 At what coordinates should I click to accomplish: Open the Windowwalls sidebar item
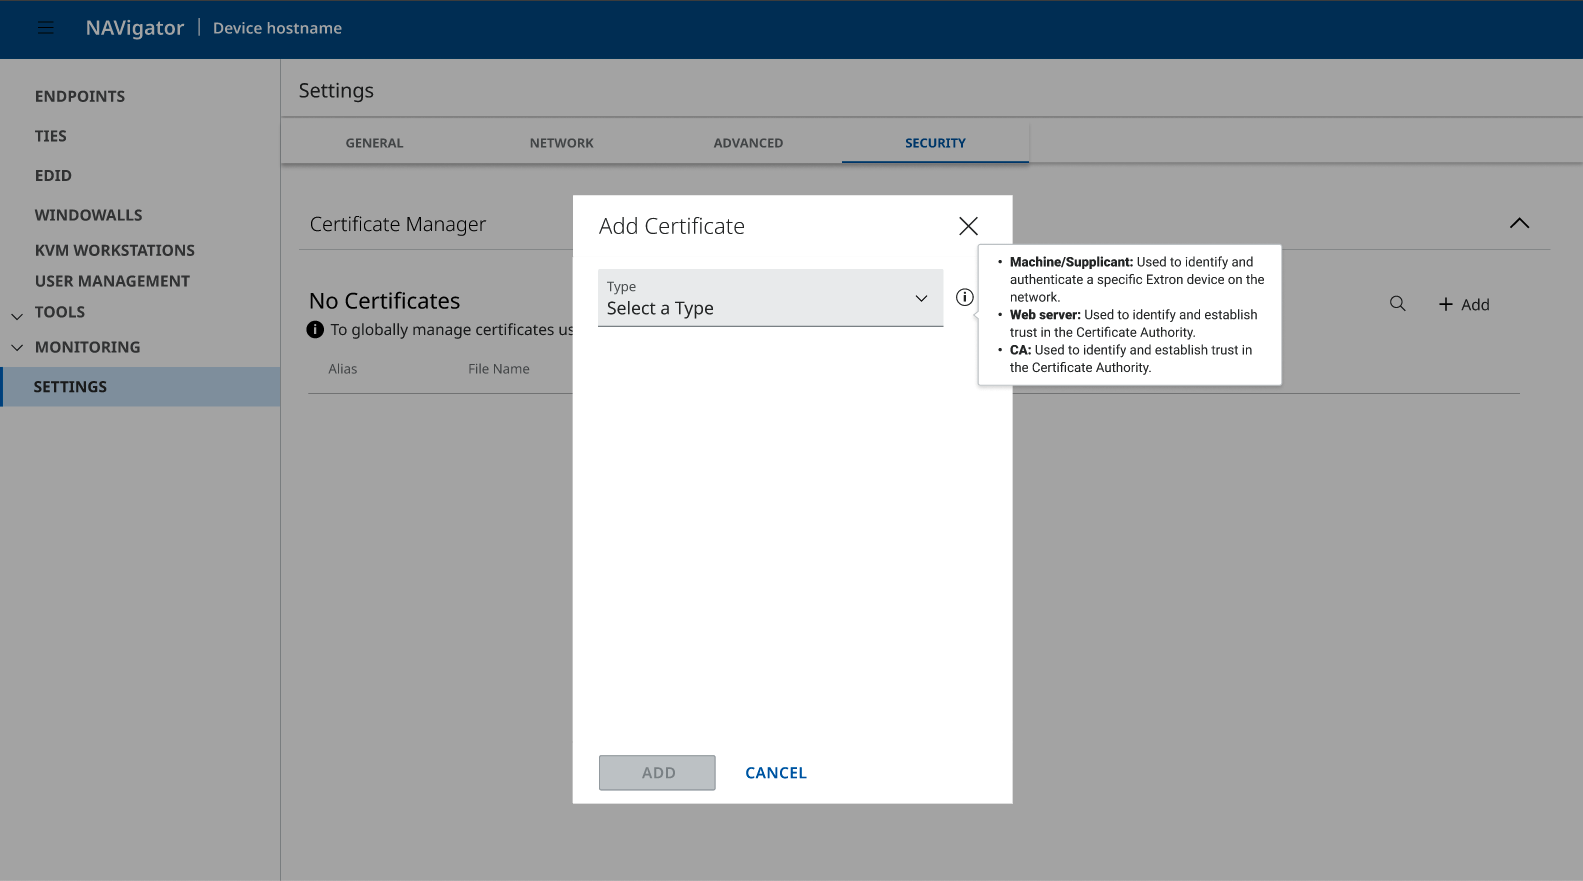tap(89, 215)
